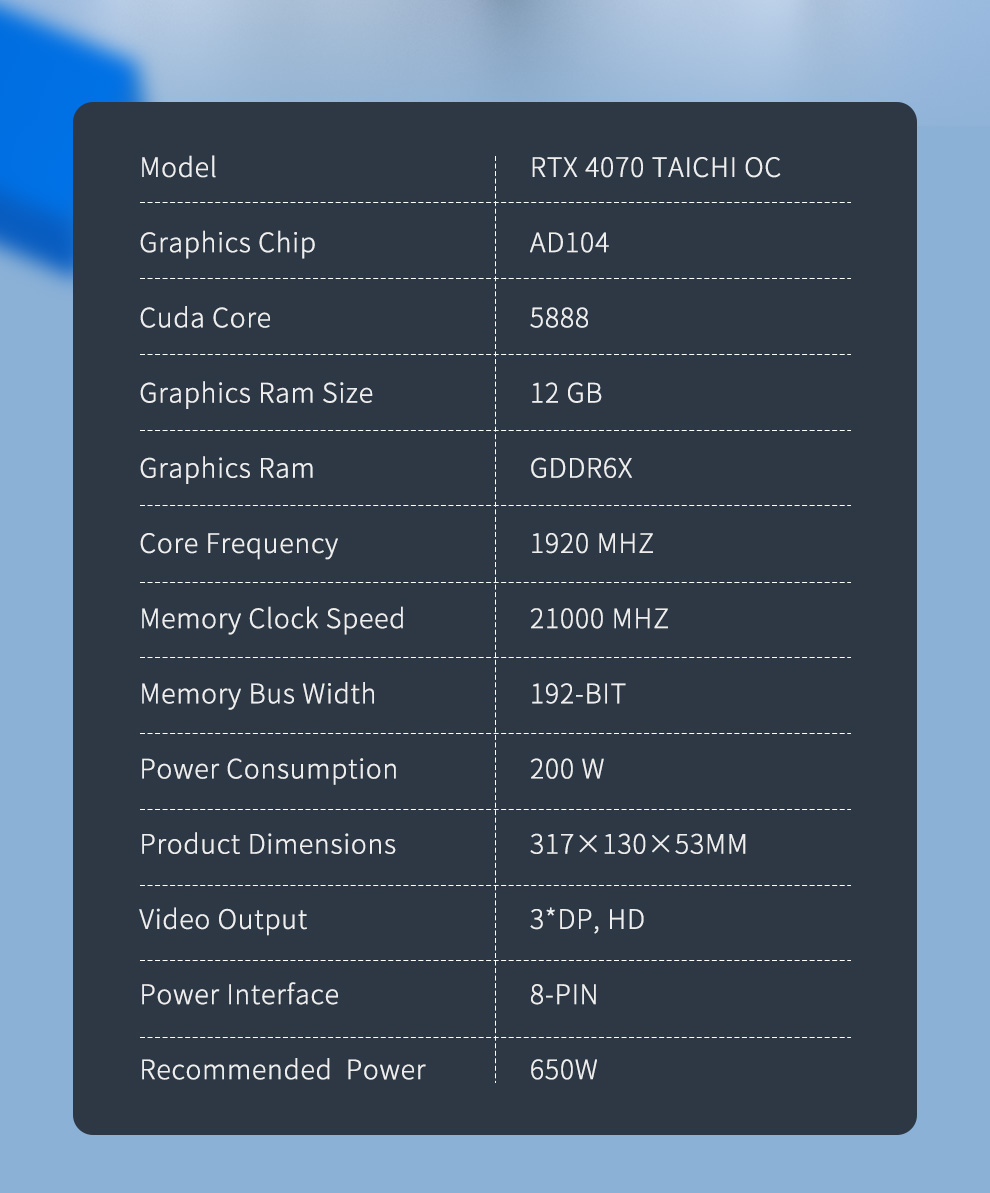The width and height of the screenshot is (990, 1193).
Task: Click the Core Frequency label
Action: [x=239, y=545]
